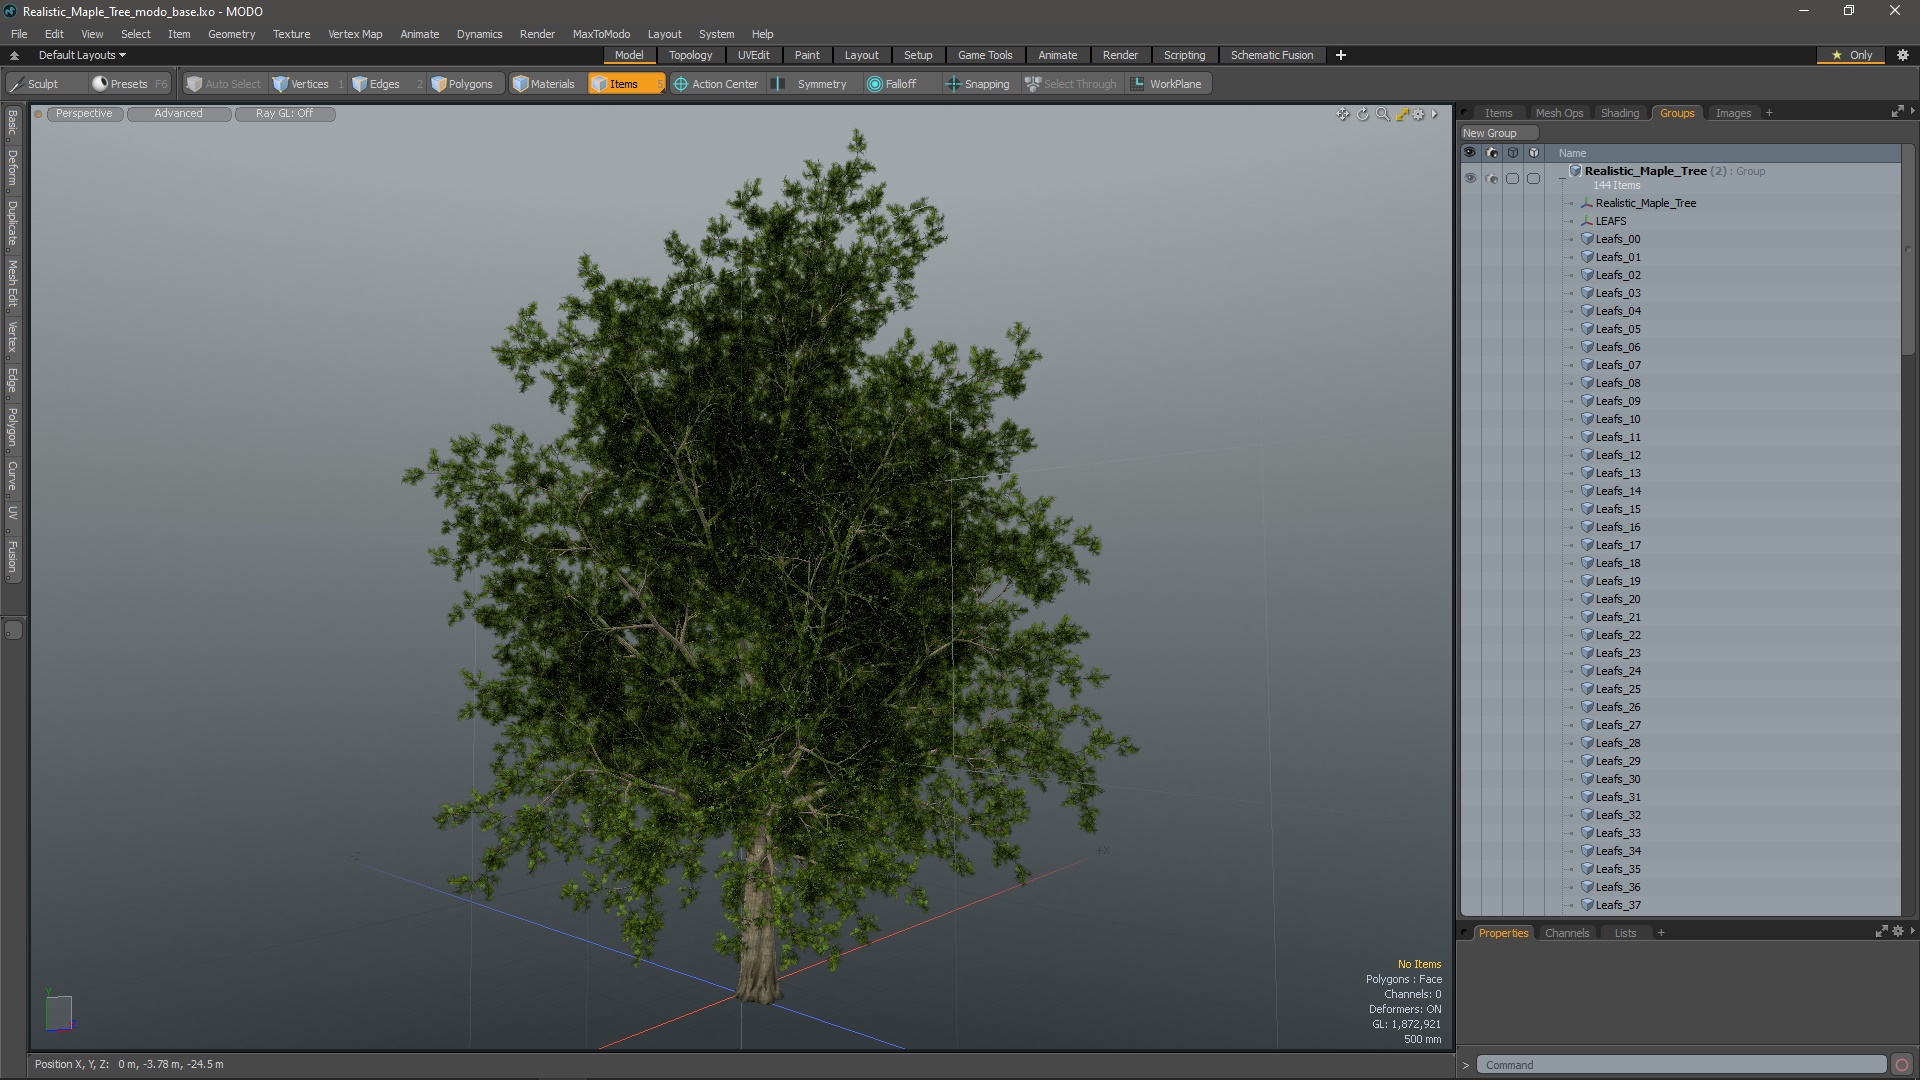Open the Geometry menu

point(231,34)
